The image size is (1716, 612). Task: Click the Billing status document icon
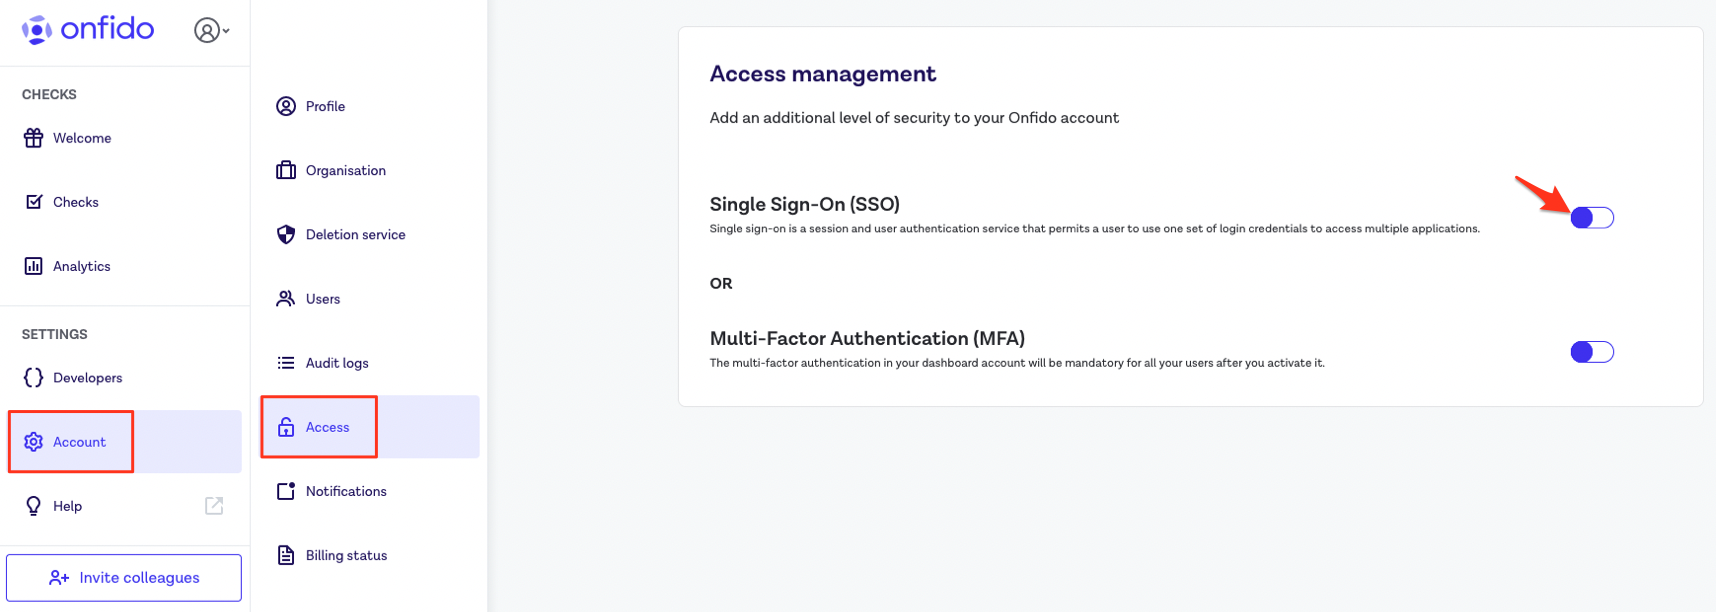click(286, 555)
